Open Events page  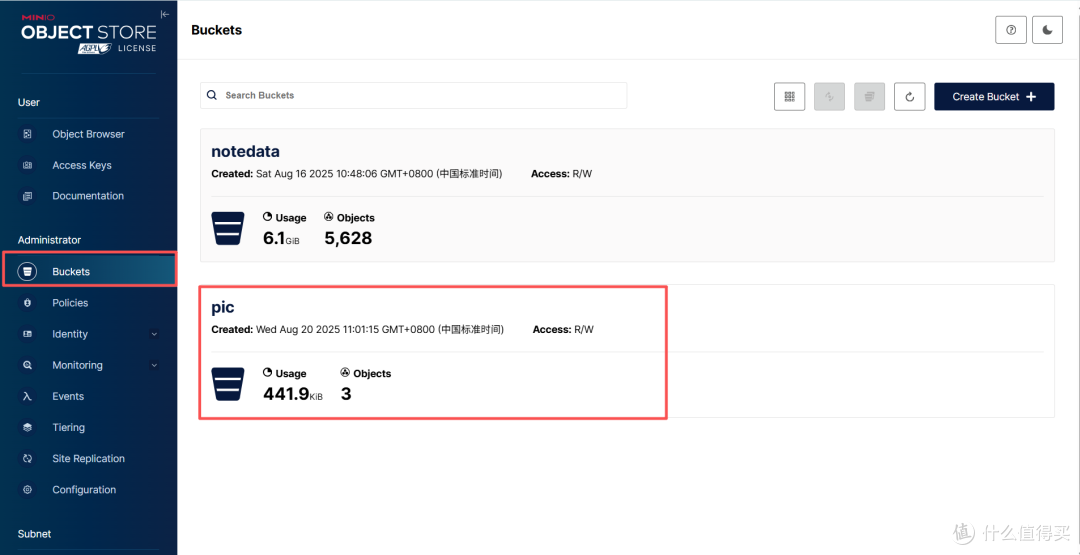(x=68, y=397)
